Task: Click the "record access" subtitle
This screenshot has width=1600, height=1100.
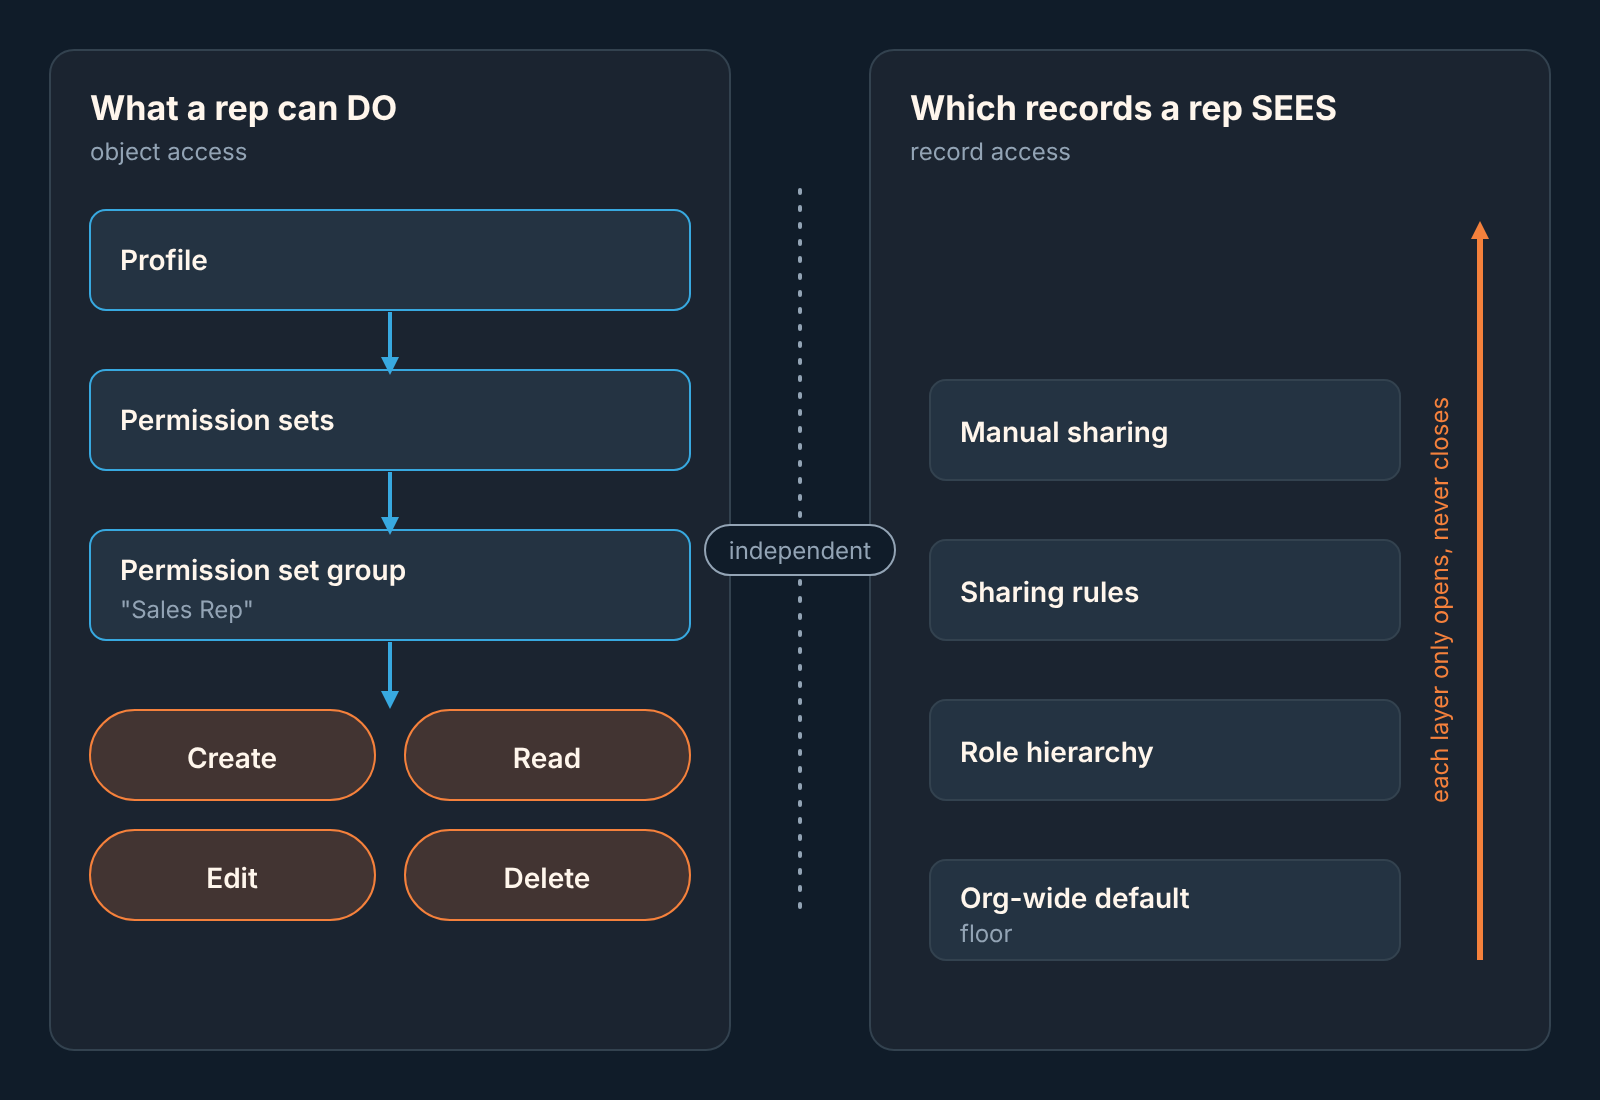Action: [990, 152]
